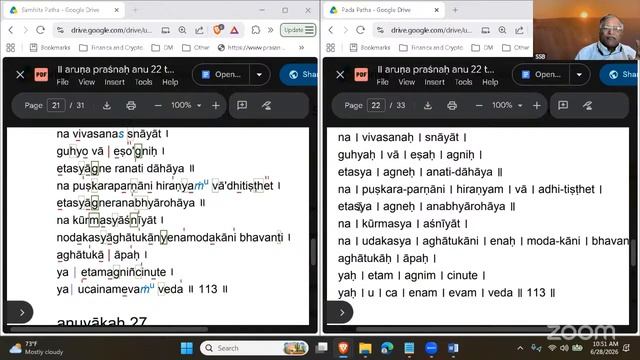The image size is (640, 360).
Task: Expand hidden toolbar items chevron in left browser
Action: (x=271, y=30)
